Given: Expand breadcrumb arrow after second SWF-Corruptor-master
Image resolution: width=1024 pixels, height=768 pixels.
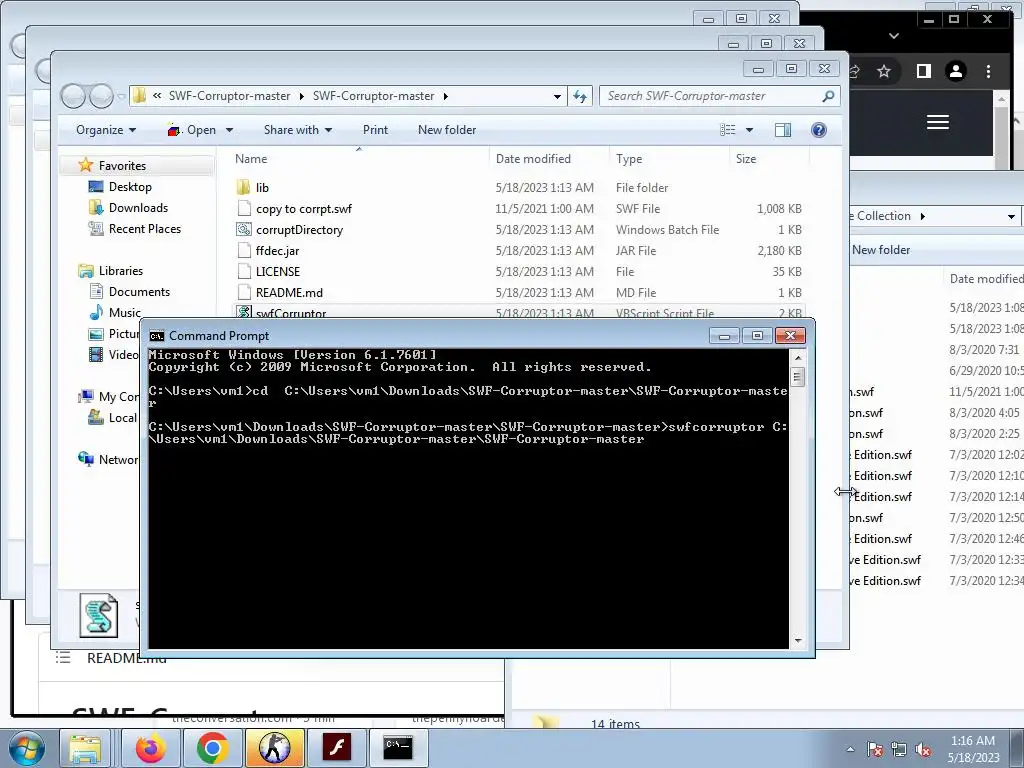Looking at the screenshot, I should 446,96.
